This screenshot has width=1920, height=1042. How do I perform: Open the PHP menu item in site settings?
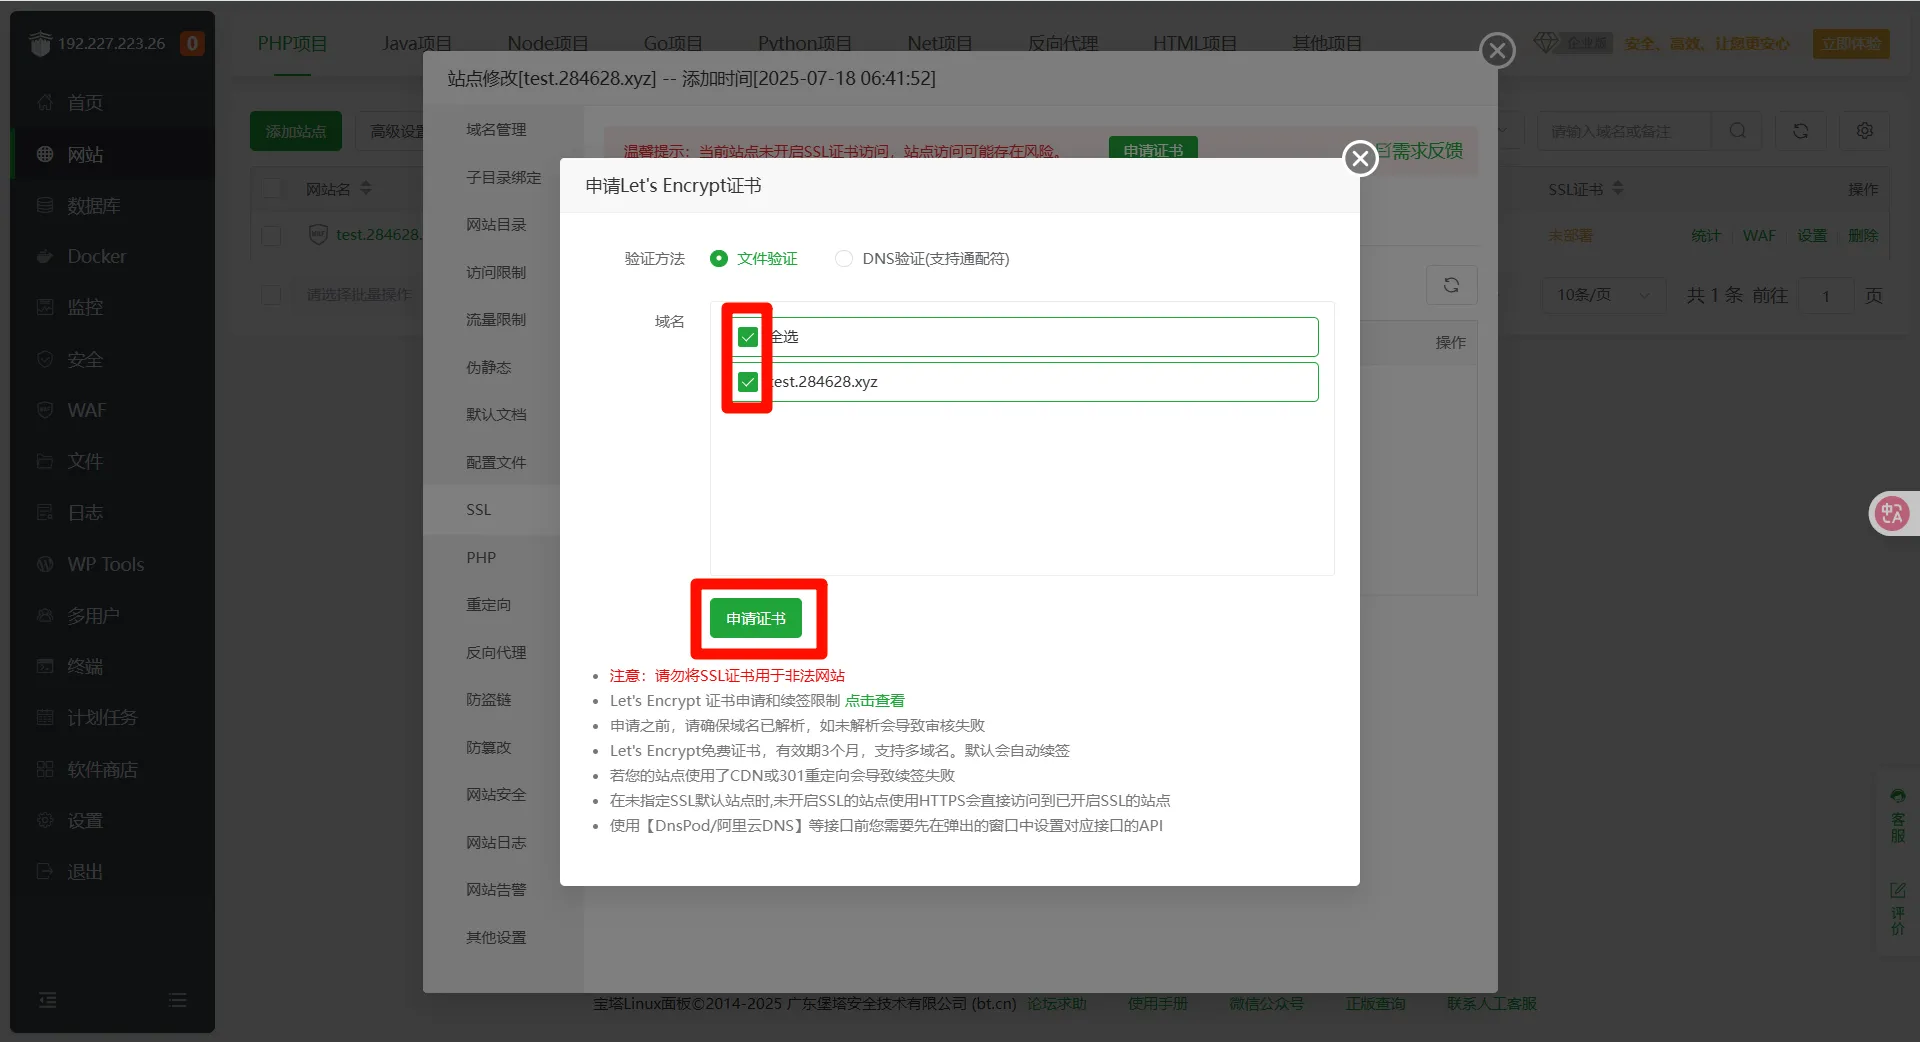pyautogui.click(x=481, y=558)
